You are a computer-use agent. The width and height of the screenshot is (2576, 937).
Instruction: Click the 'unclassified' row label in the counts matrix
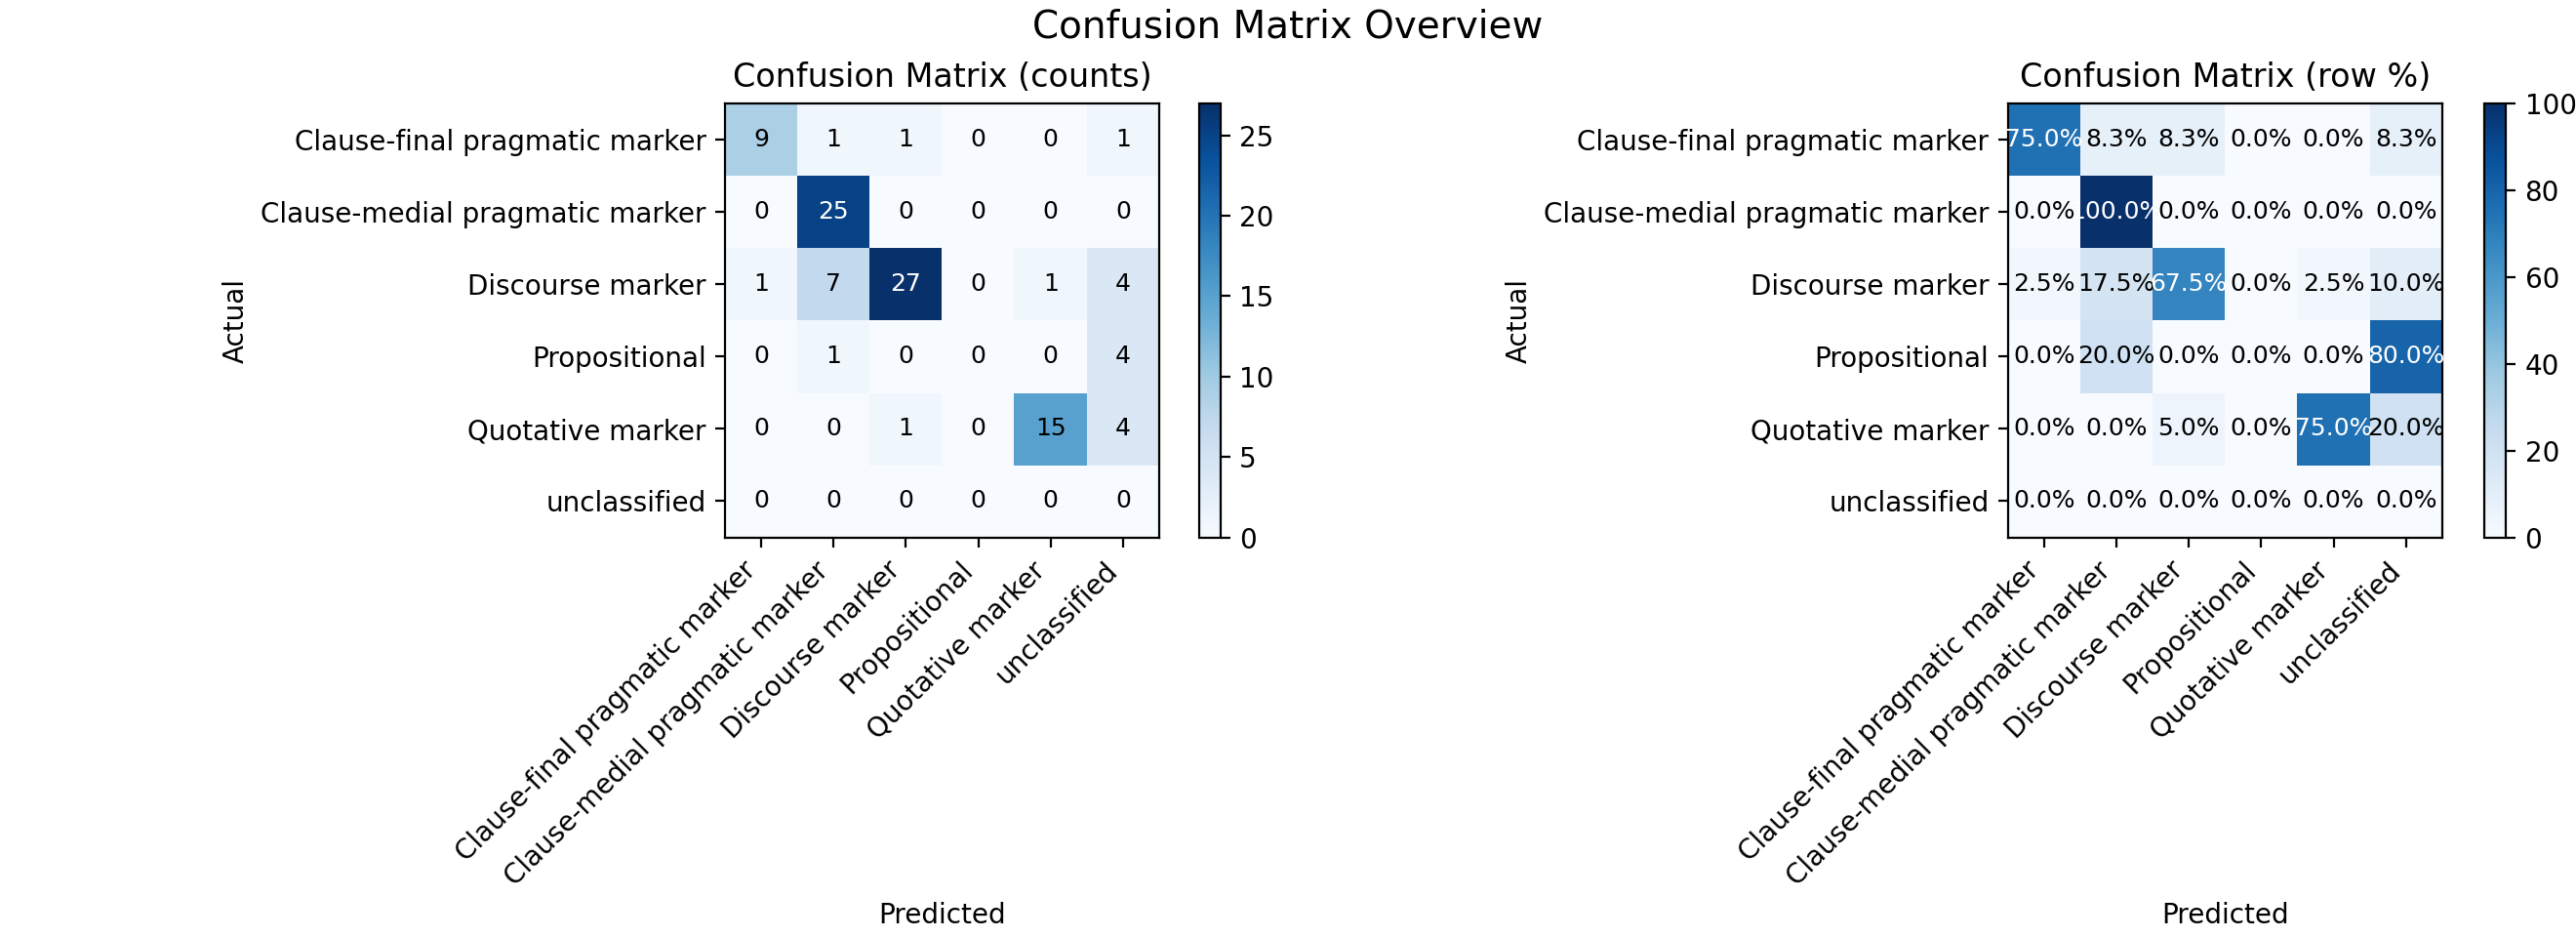pos(626,502)
